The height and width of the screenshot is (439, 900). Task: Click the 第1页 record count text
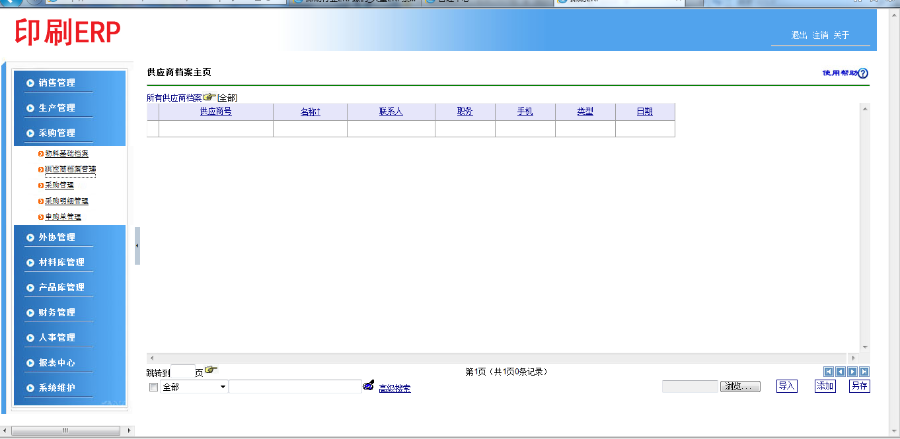pyautogui.click(x=506, y=372)
